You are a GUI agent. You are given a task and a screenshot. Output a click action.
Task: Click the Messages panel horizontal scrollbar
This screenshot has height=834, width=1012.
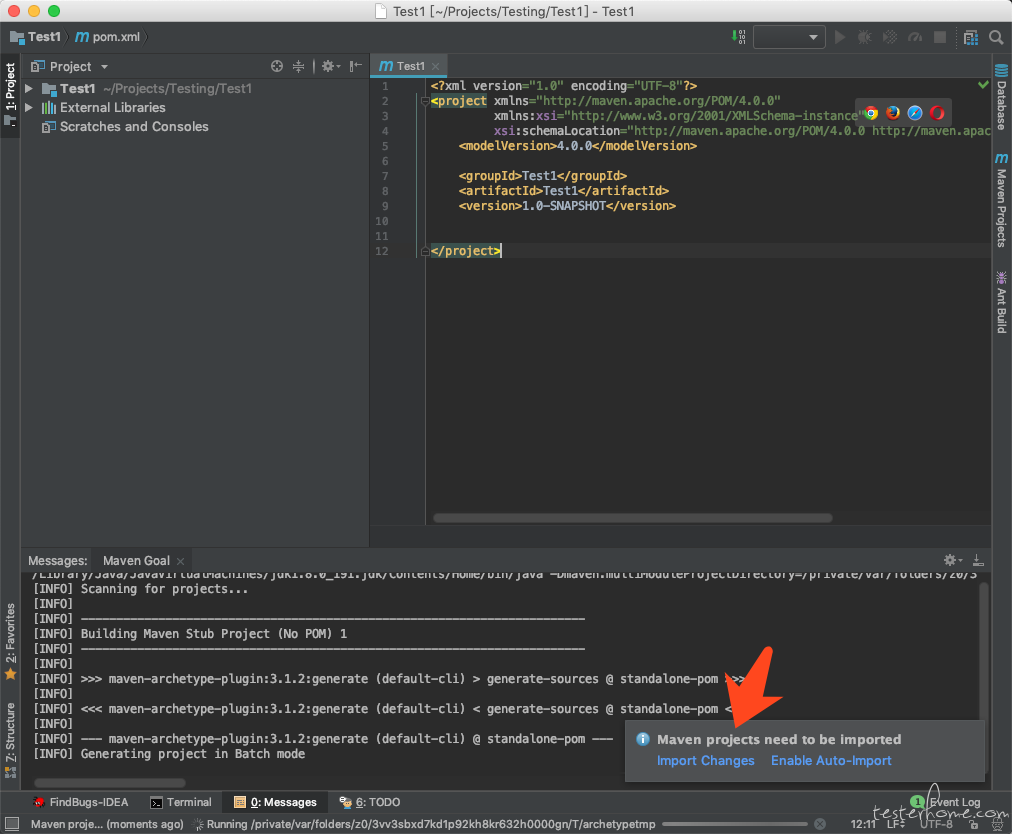[x=110, y=783]
